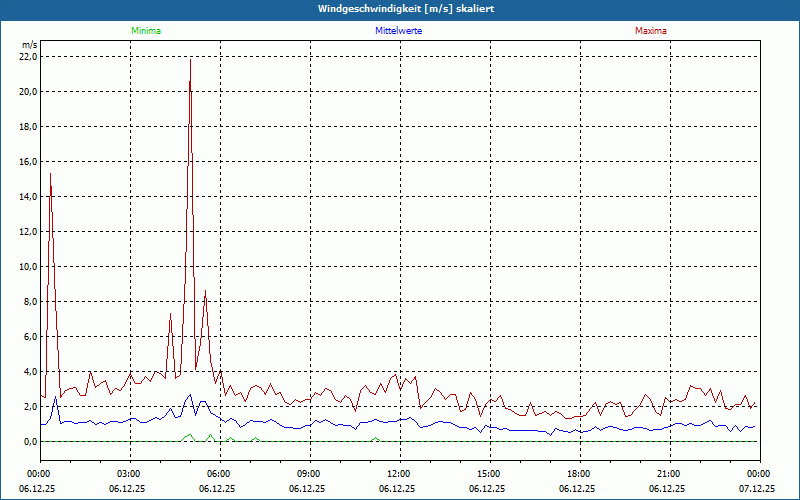Click the 14,0 y-axis value
The image size is (800, 500).
coord(29,196)
